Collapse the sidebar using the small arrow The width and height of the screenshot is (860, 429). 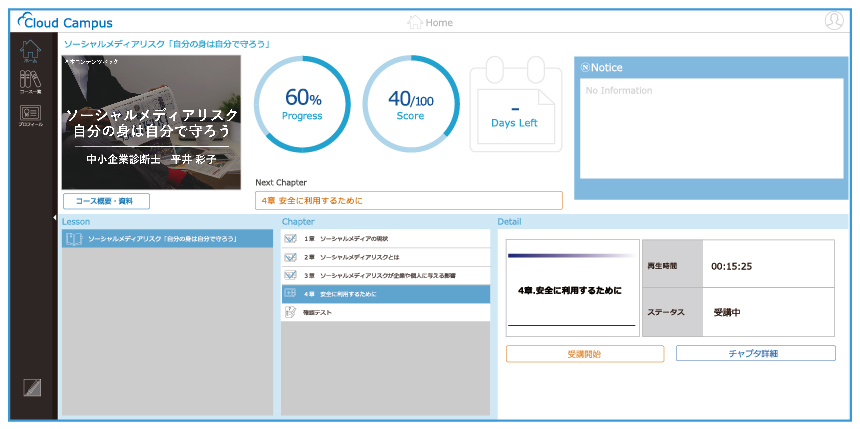click(x=56, y=217)
